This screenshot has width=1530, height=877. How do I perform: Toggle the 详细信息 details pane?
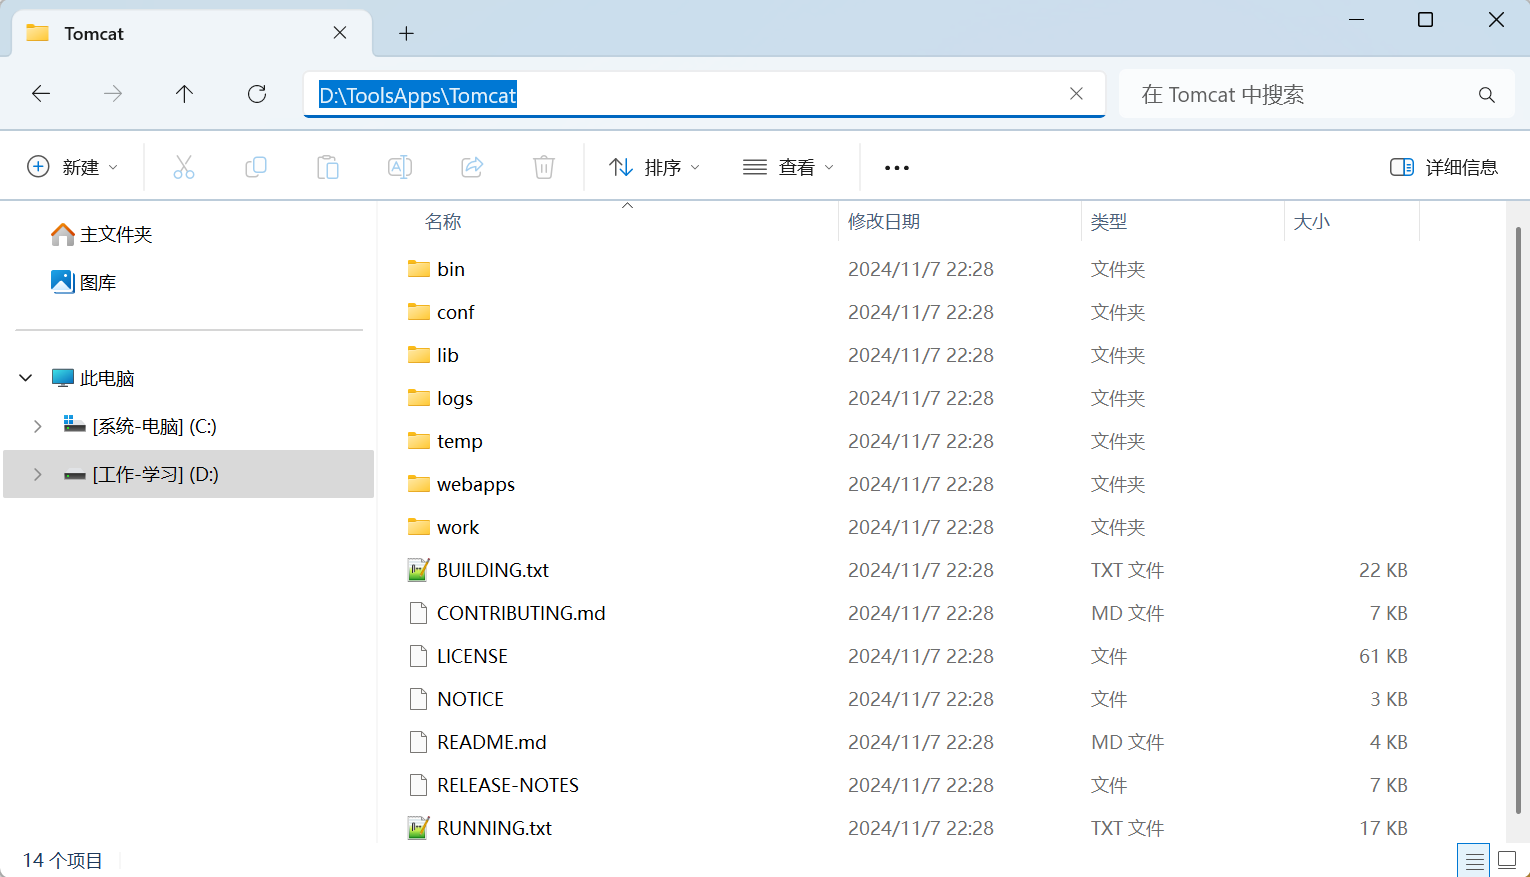point(1444,167)
